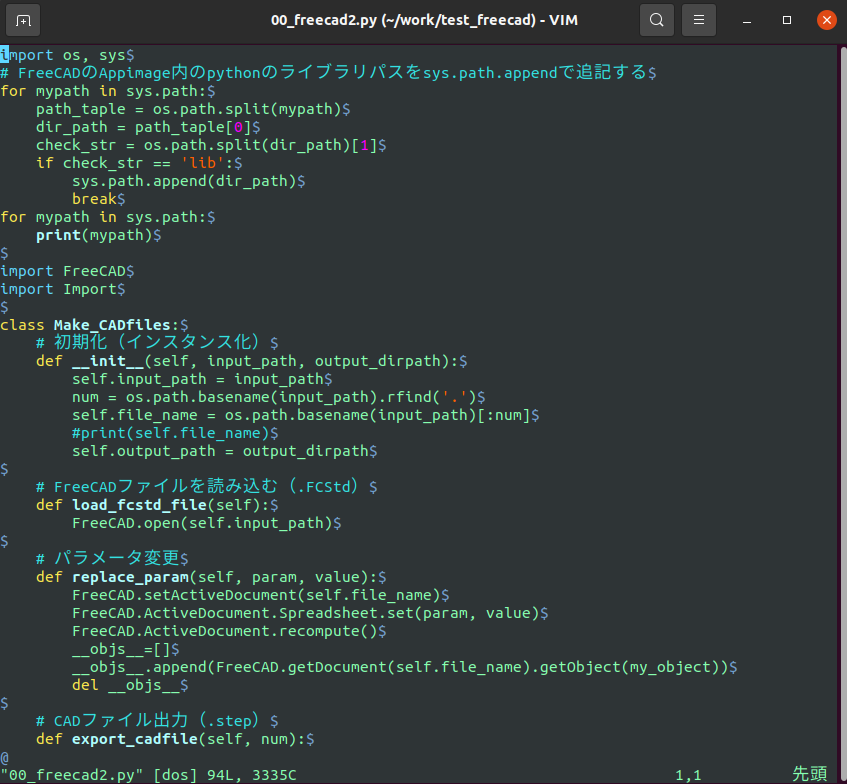Close the VIM terminal window
Screen dimensions: 847x784
coord(826,21)
